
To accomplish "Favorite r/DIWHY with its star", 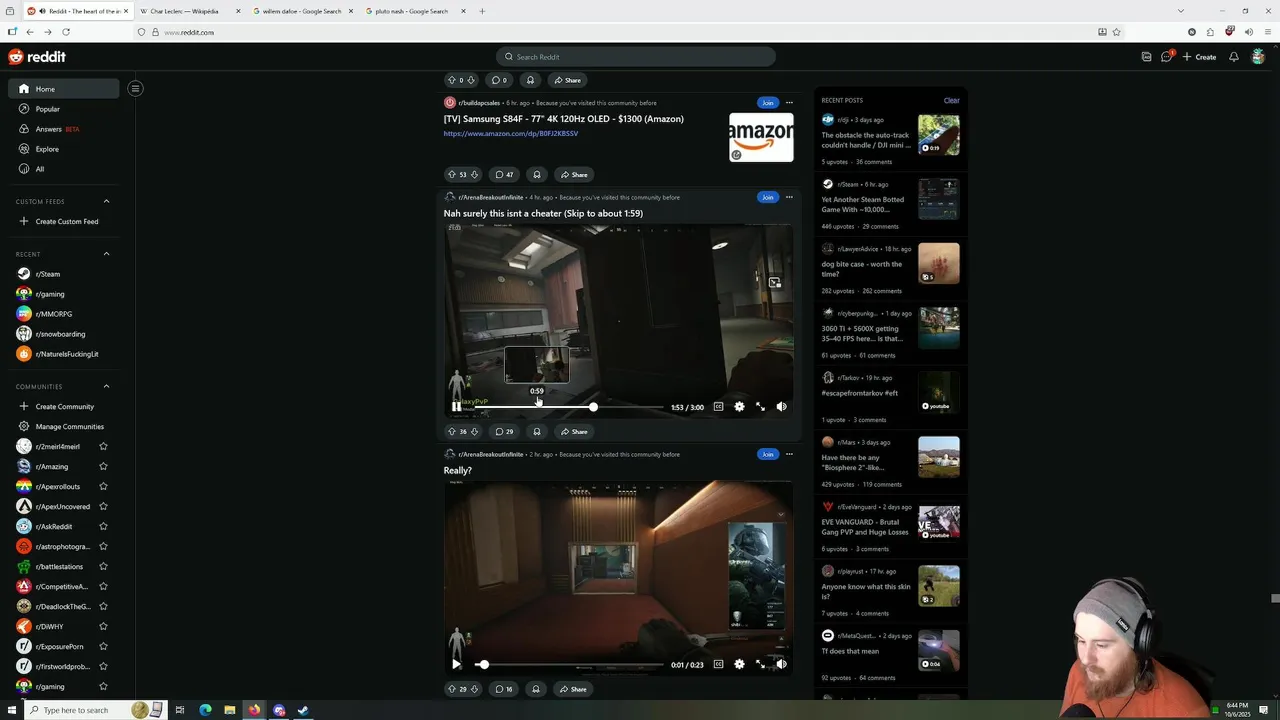I will pos(103,626).
